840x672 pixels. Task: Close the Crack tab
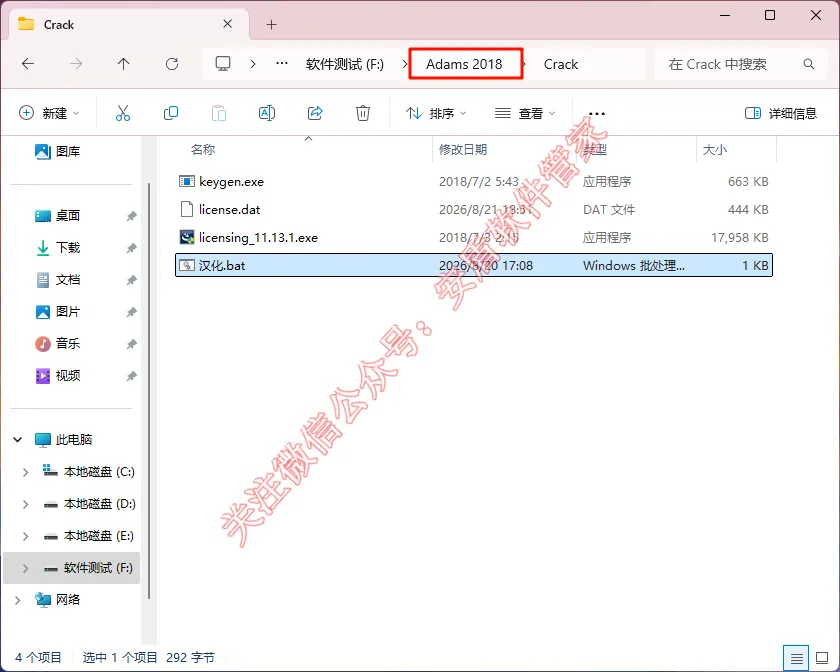(x=228, y=24)
